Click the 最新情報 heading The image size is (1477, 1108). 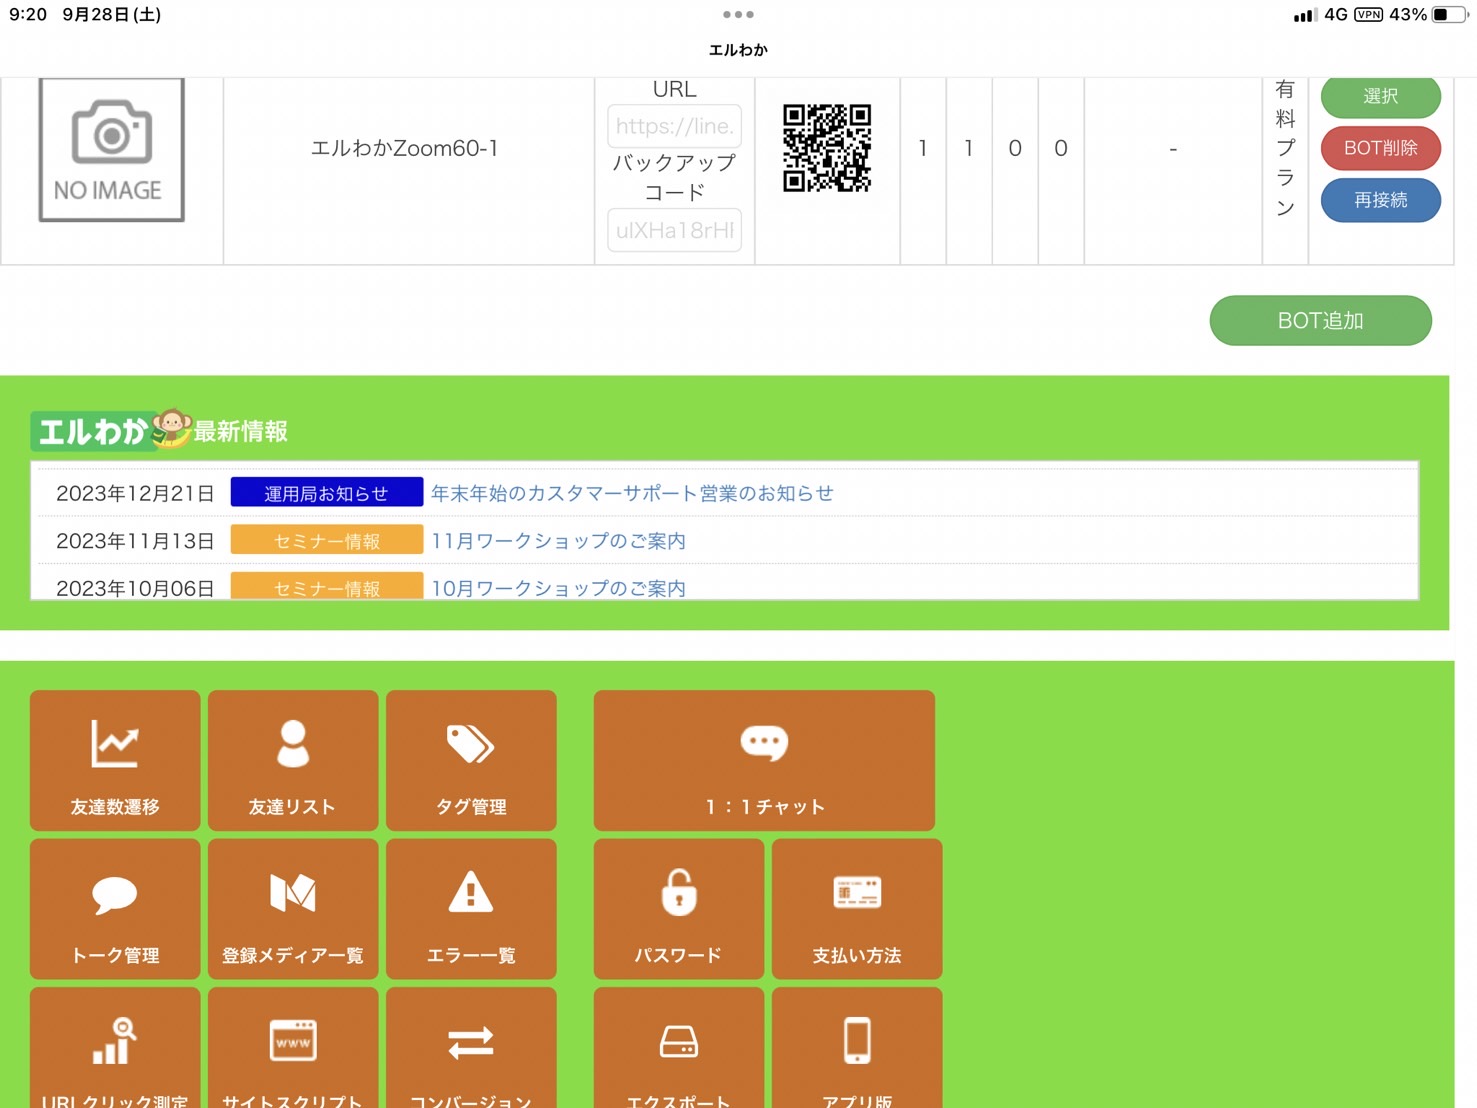point(241,431)
